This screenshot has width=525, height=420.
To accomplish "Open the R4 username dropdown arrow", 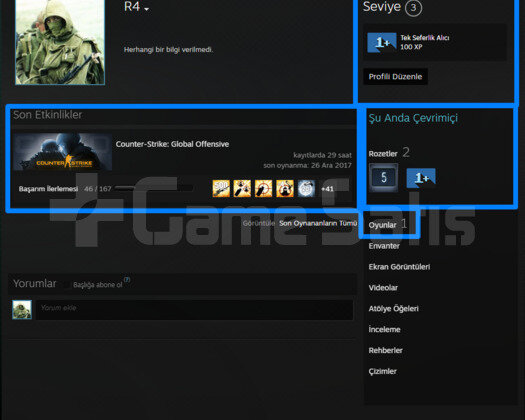I will pos(147,9).
